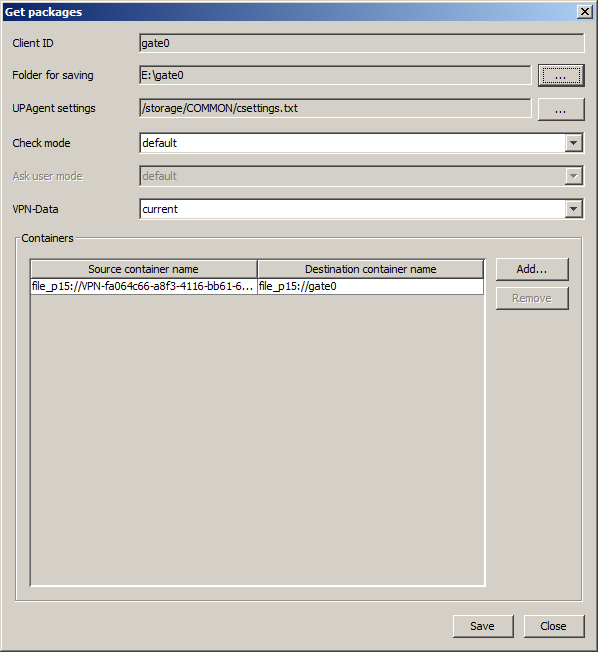This screenshot has height=652, width=598.
Task: Click the Close button at dialog bottom
Action: coord(554,626)
